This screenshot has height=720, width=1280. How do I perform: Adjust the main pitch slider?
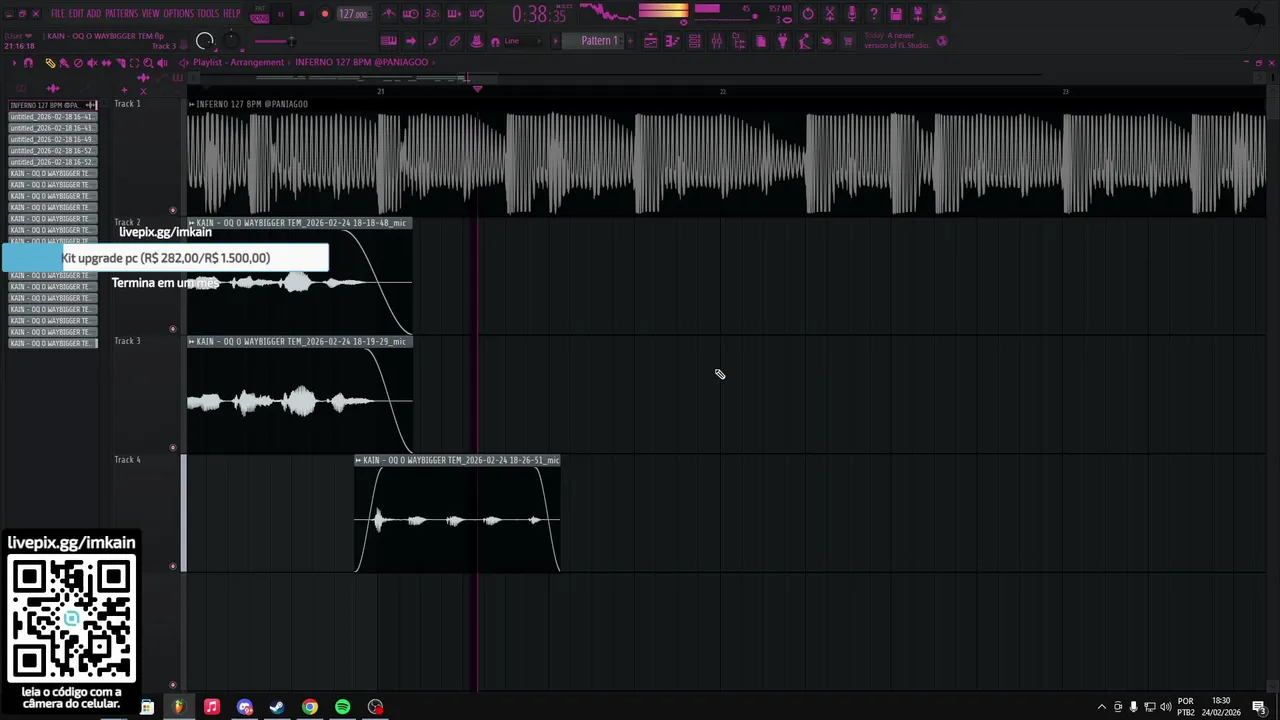pyautogui.click(x=274, y=41)
